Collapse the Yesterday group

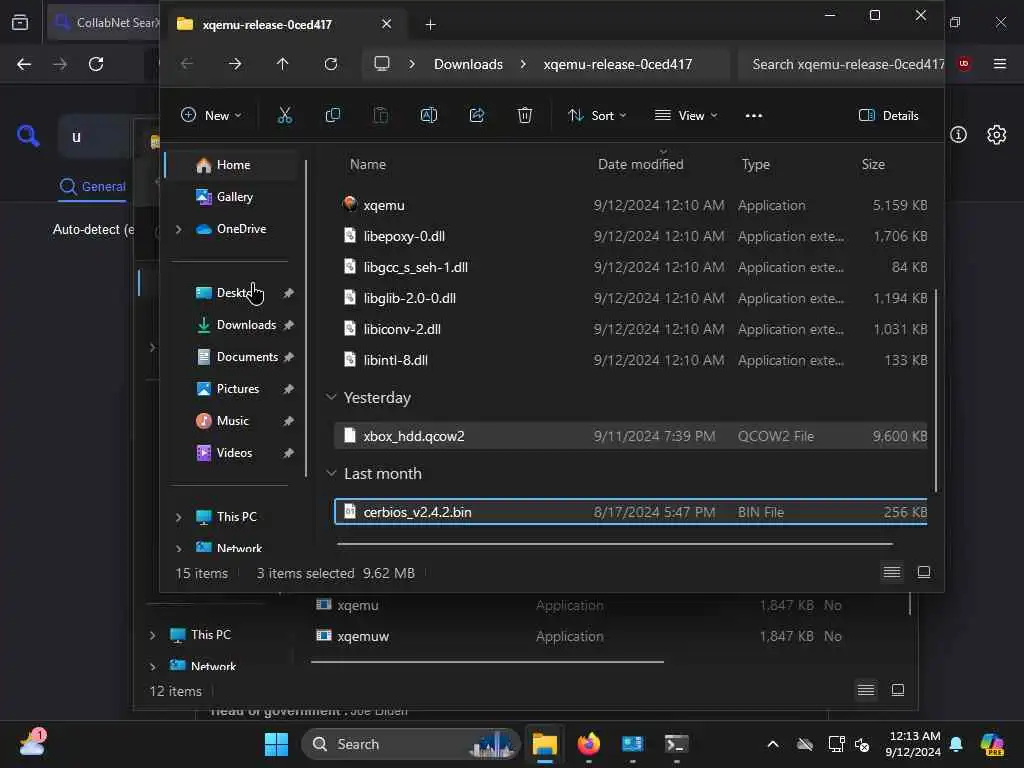click(331, 398)
